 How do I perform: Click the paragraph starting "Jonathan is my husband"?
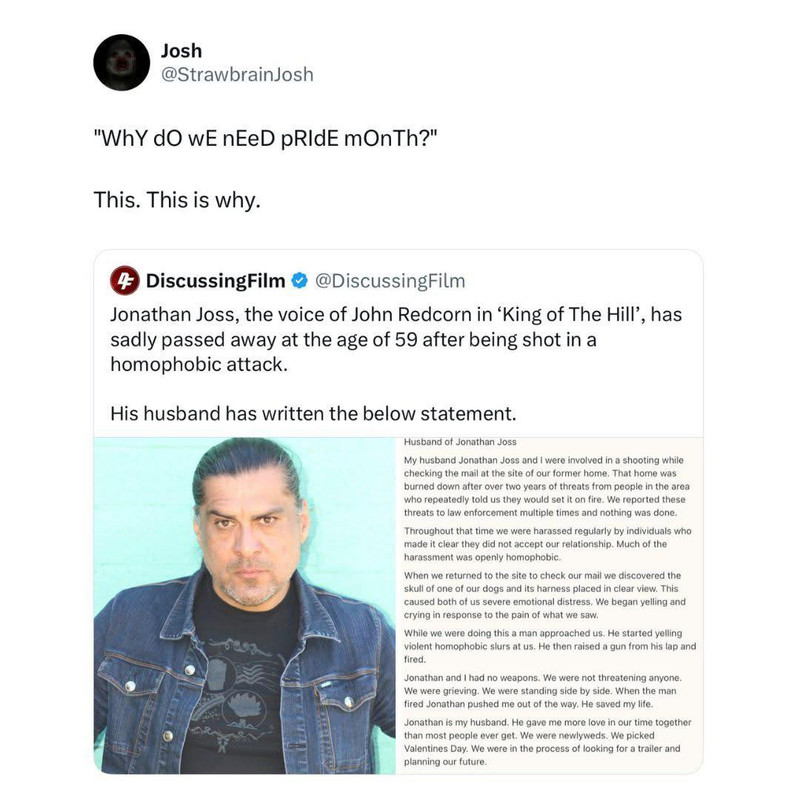pyautogui.click(x=547, y=742)
